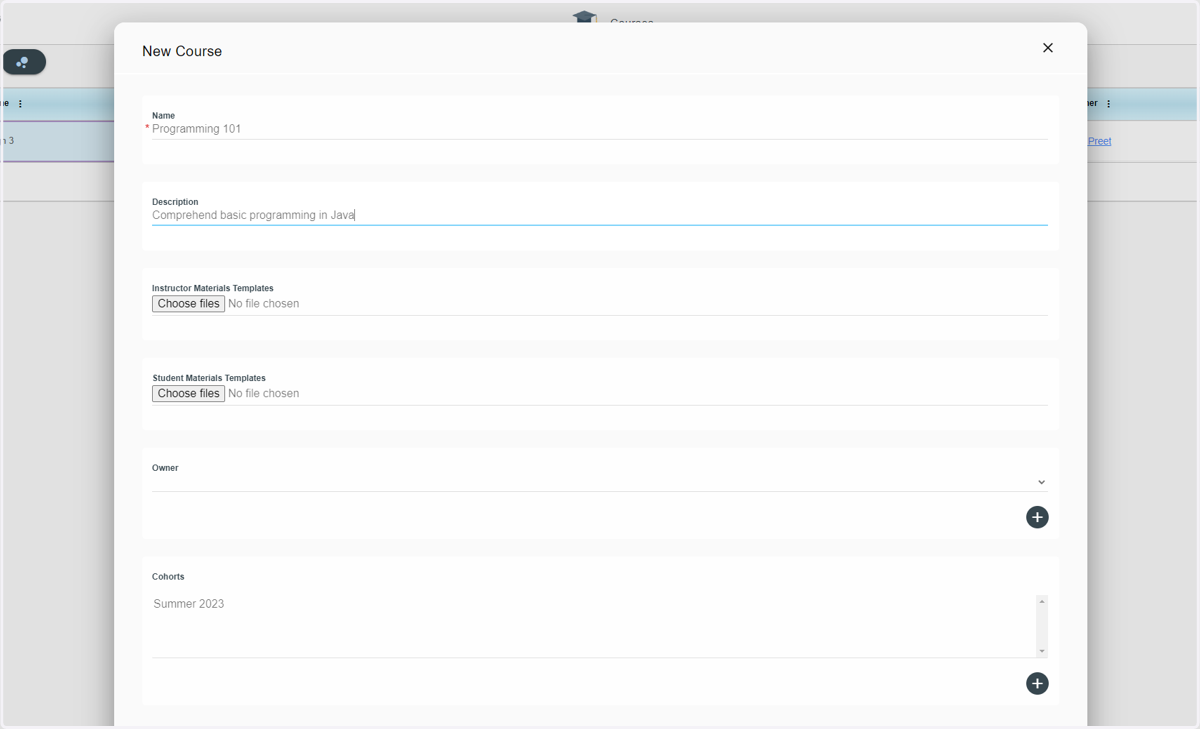
Task: Click the Name field containing Programming 101
Action: coord(599,129)
